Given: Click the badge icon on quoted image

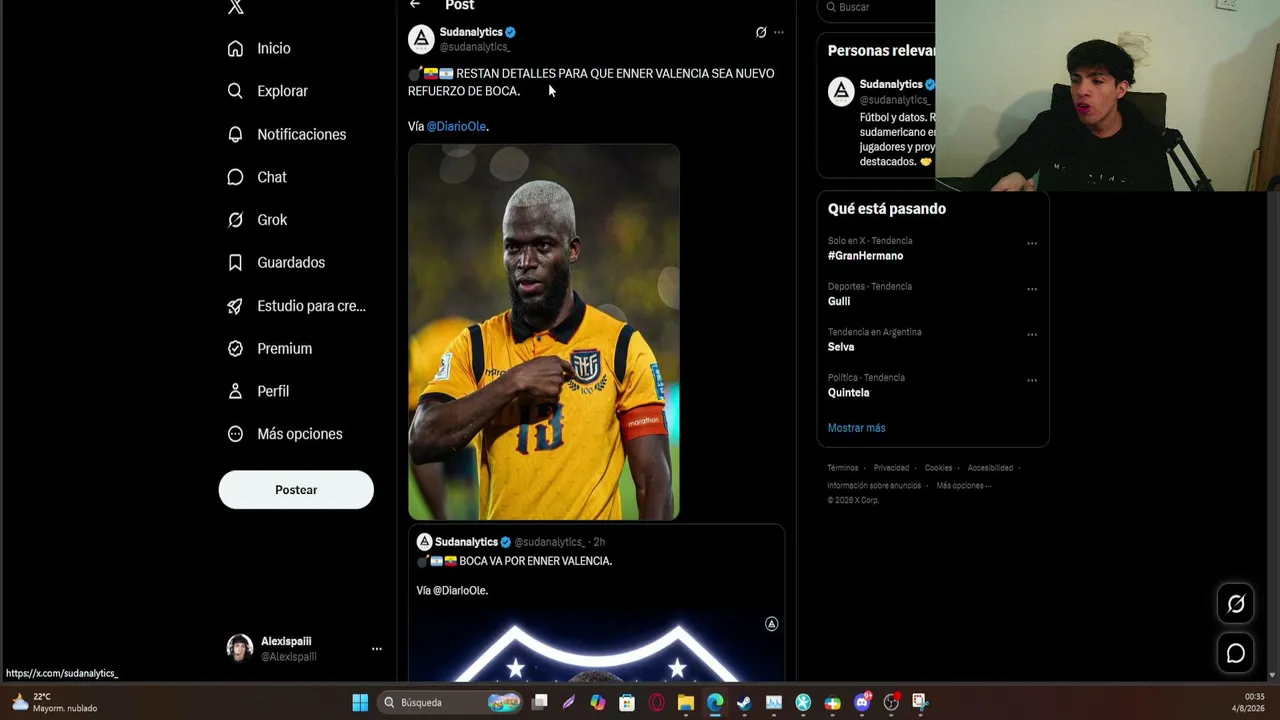Looking at the screenshot, I should 771,624.
